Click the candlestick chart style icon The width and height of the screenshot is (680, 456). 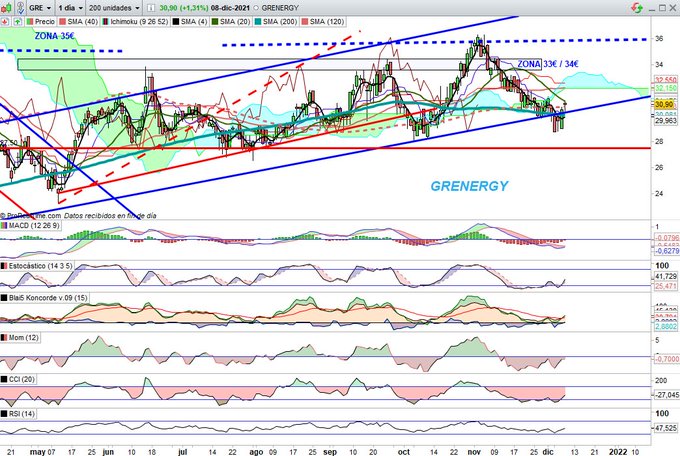pos(6,8)
